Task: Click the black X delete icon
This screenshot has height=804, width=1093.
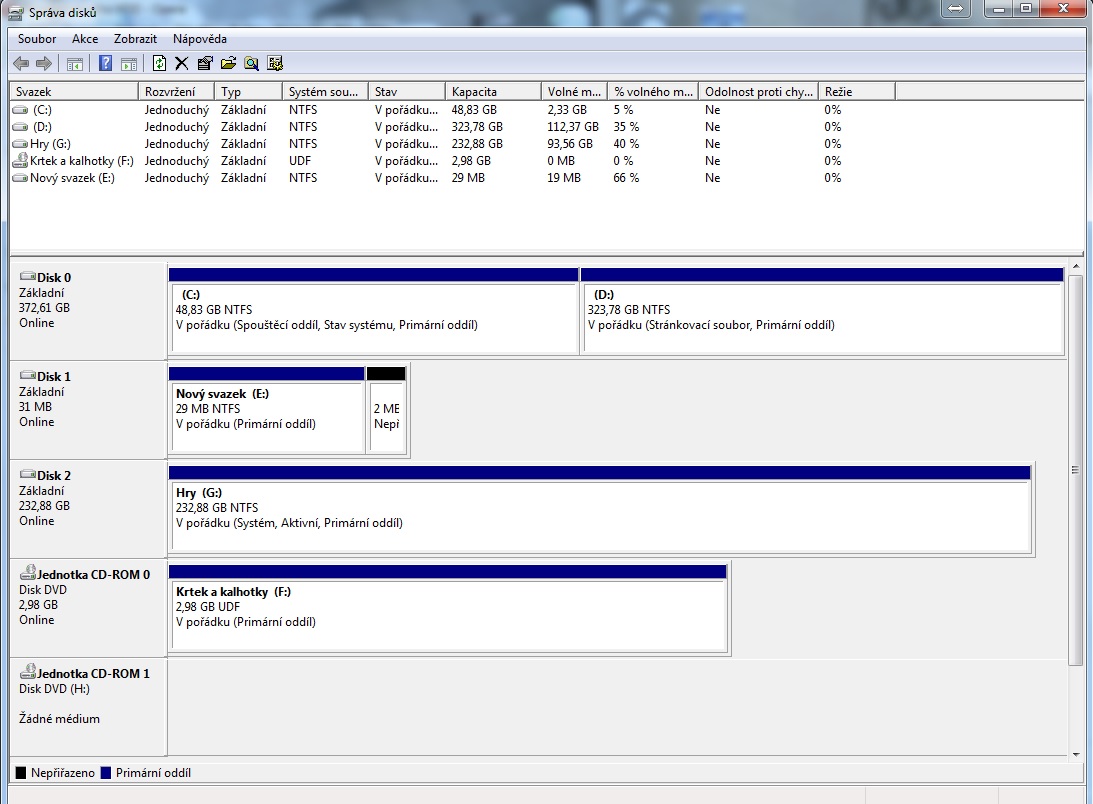Action: click(x=181, y=64)
